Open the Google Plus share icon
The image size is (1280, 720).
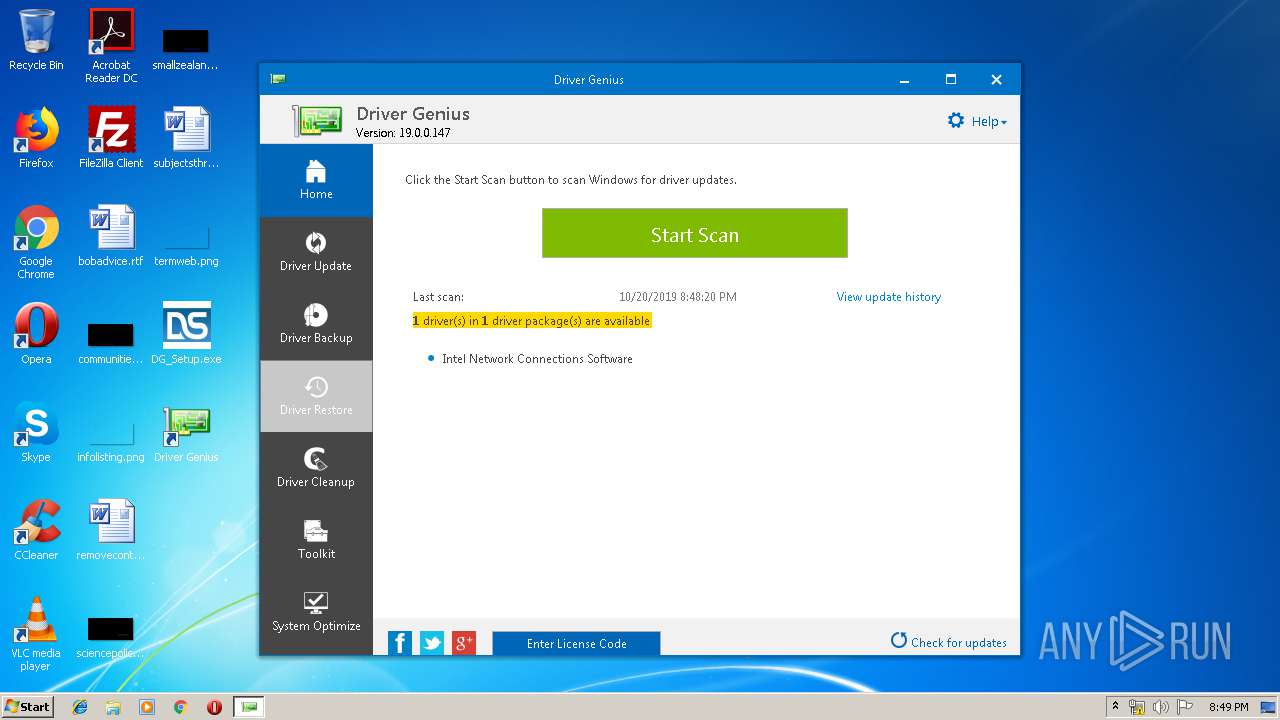click(464, 643)
